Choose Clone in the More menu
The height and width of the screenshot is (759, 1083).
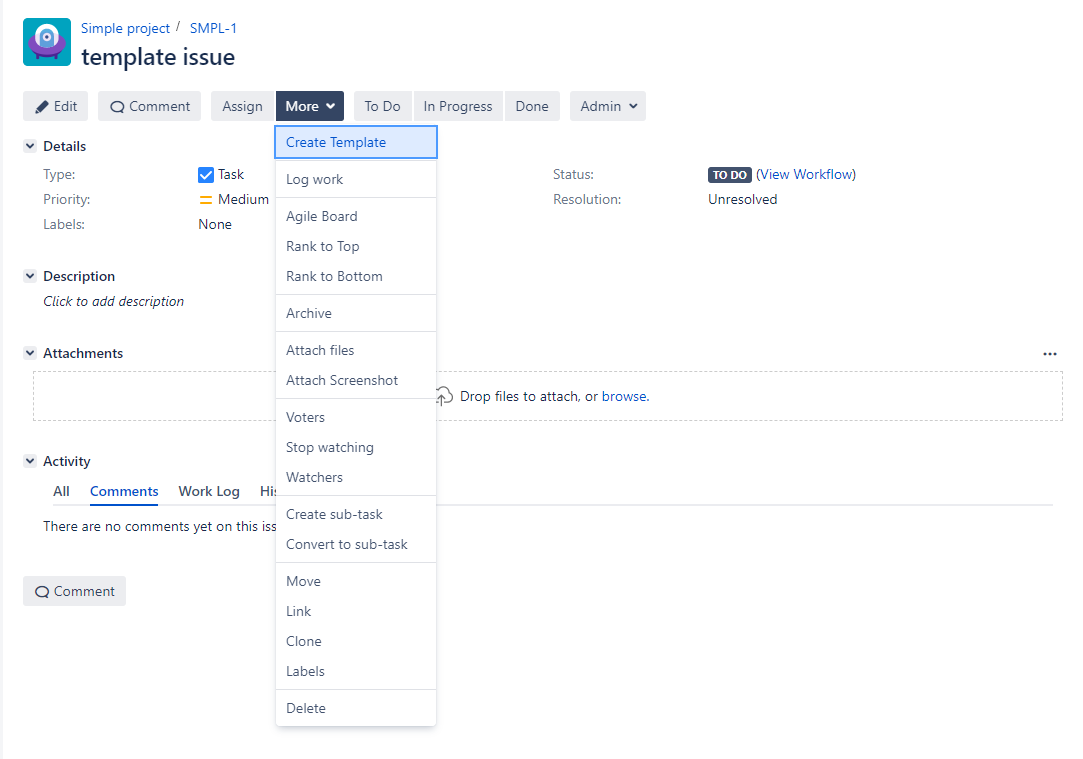coord(304,642)
